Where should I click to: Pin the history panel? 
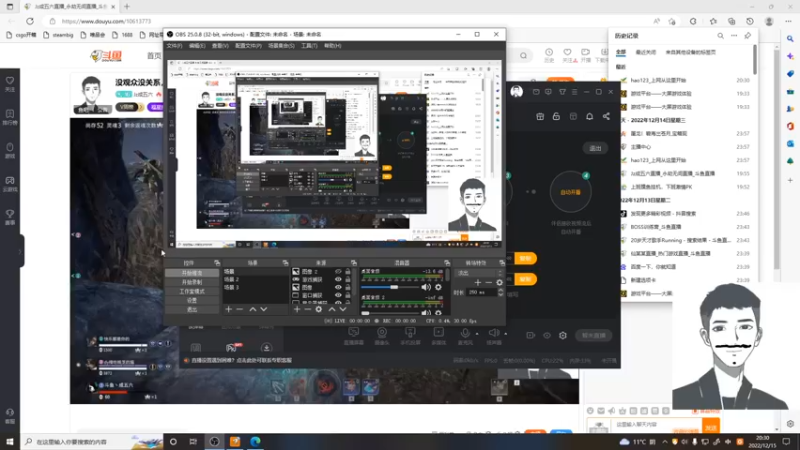[x=747, y=36]
